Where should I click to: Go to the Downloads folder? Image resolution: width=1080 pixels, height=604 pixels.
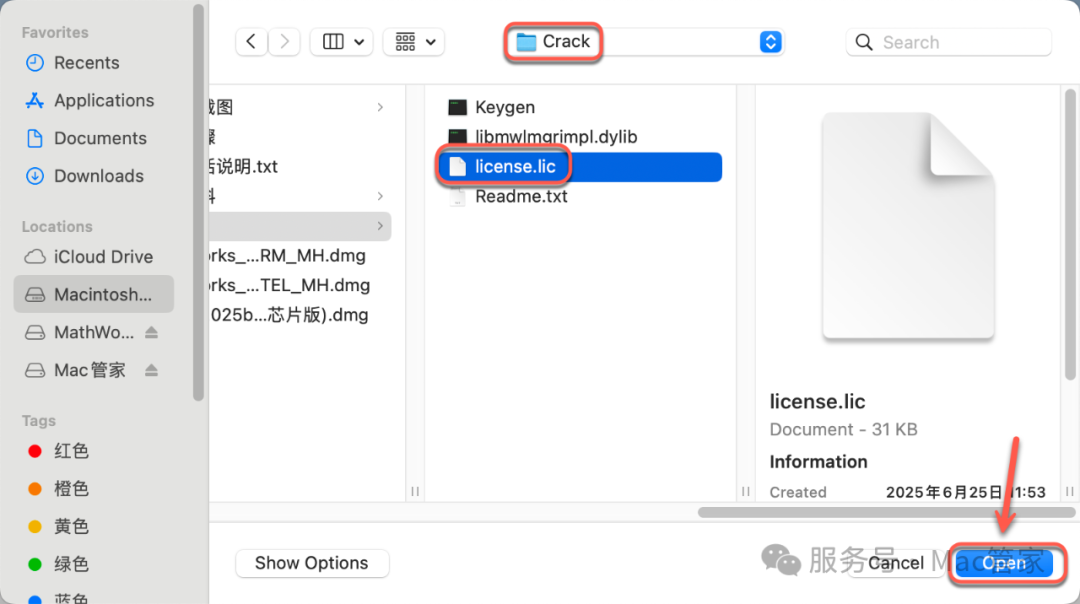point(98,176)
